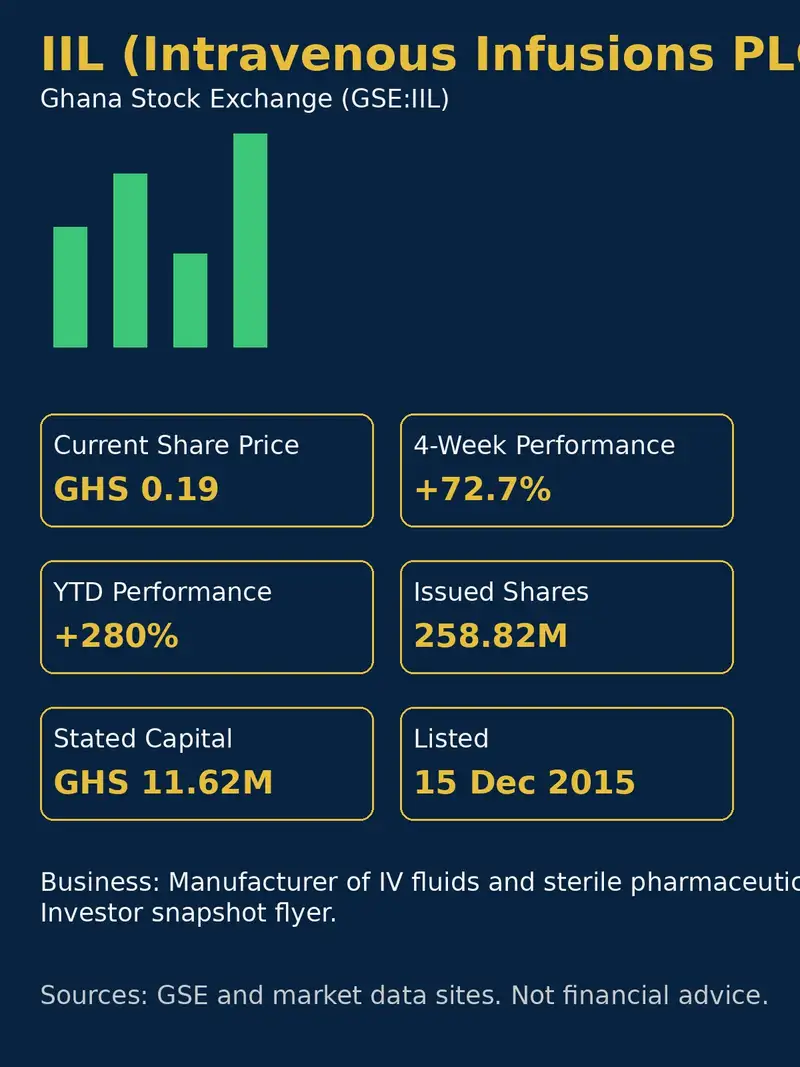Click the 4-Week Performance card
Screen dimensions: 800x1067
567,470
